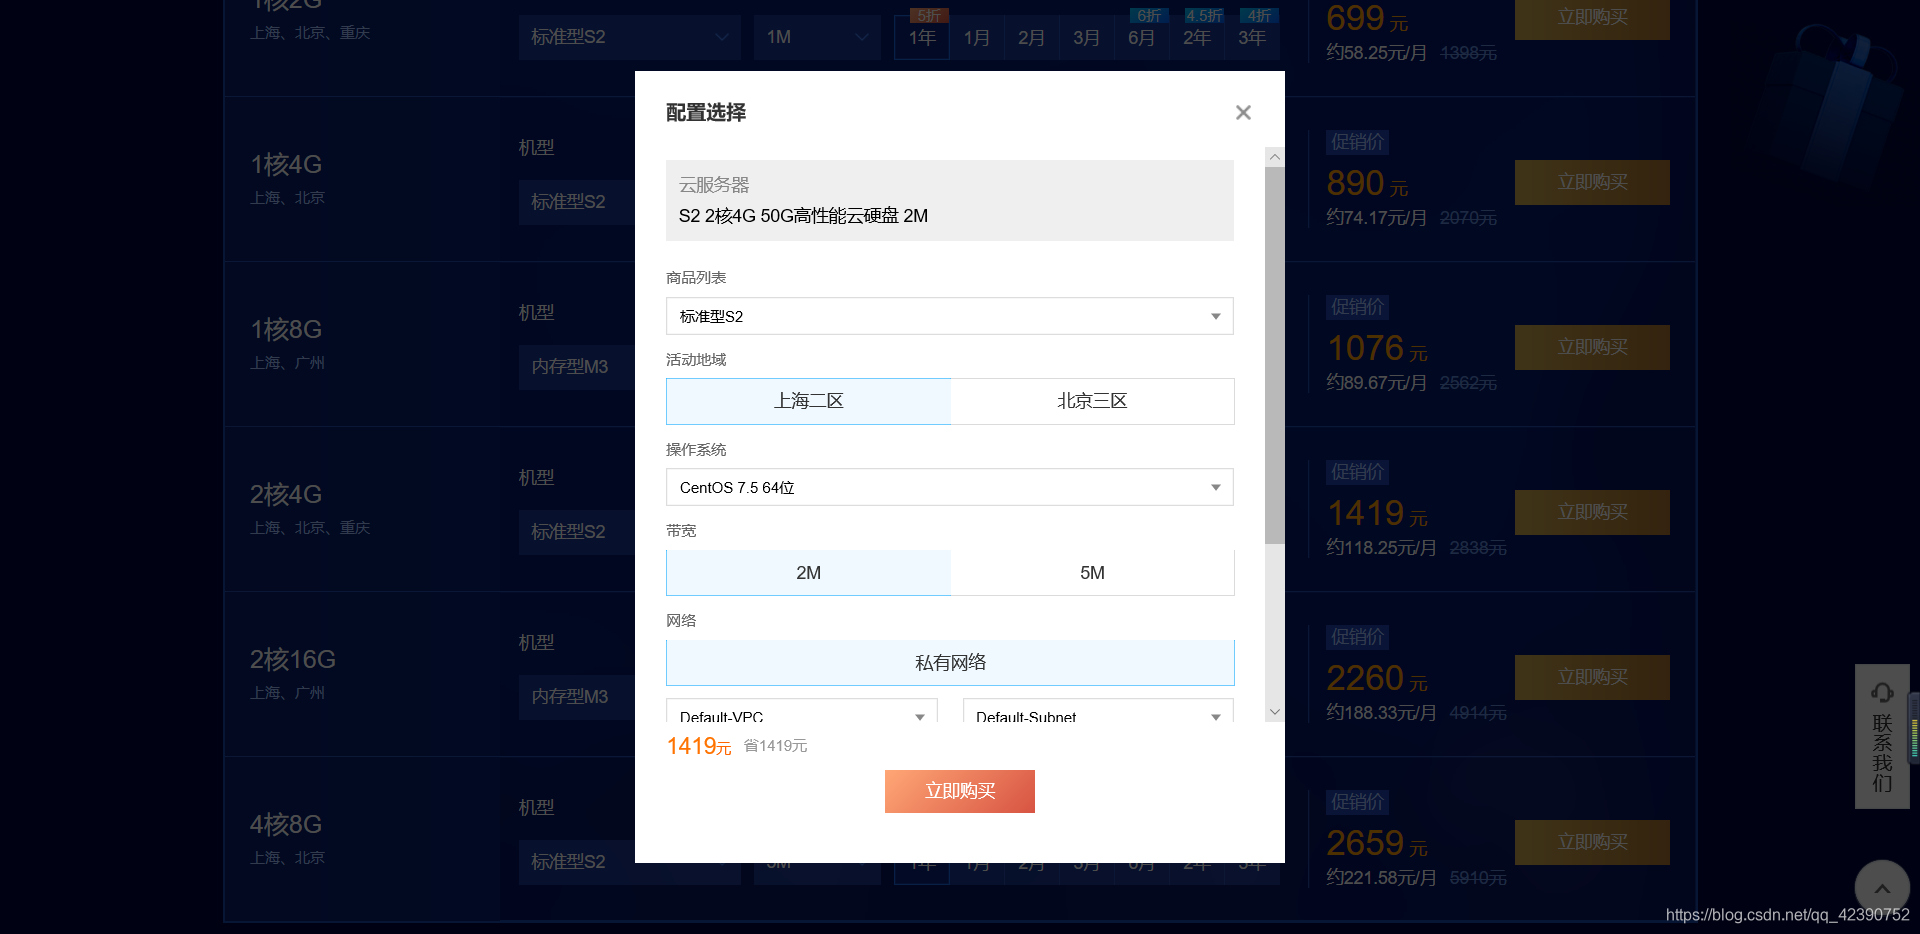Click the 联系我们 headset contact widget

(x=1882, y=736)
